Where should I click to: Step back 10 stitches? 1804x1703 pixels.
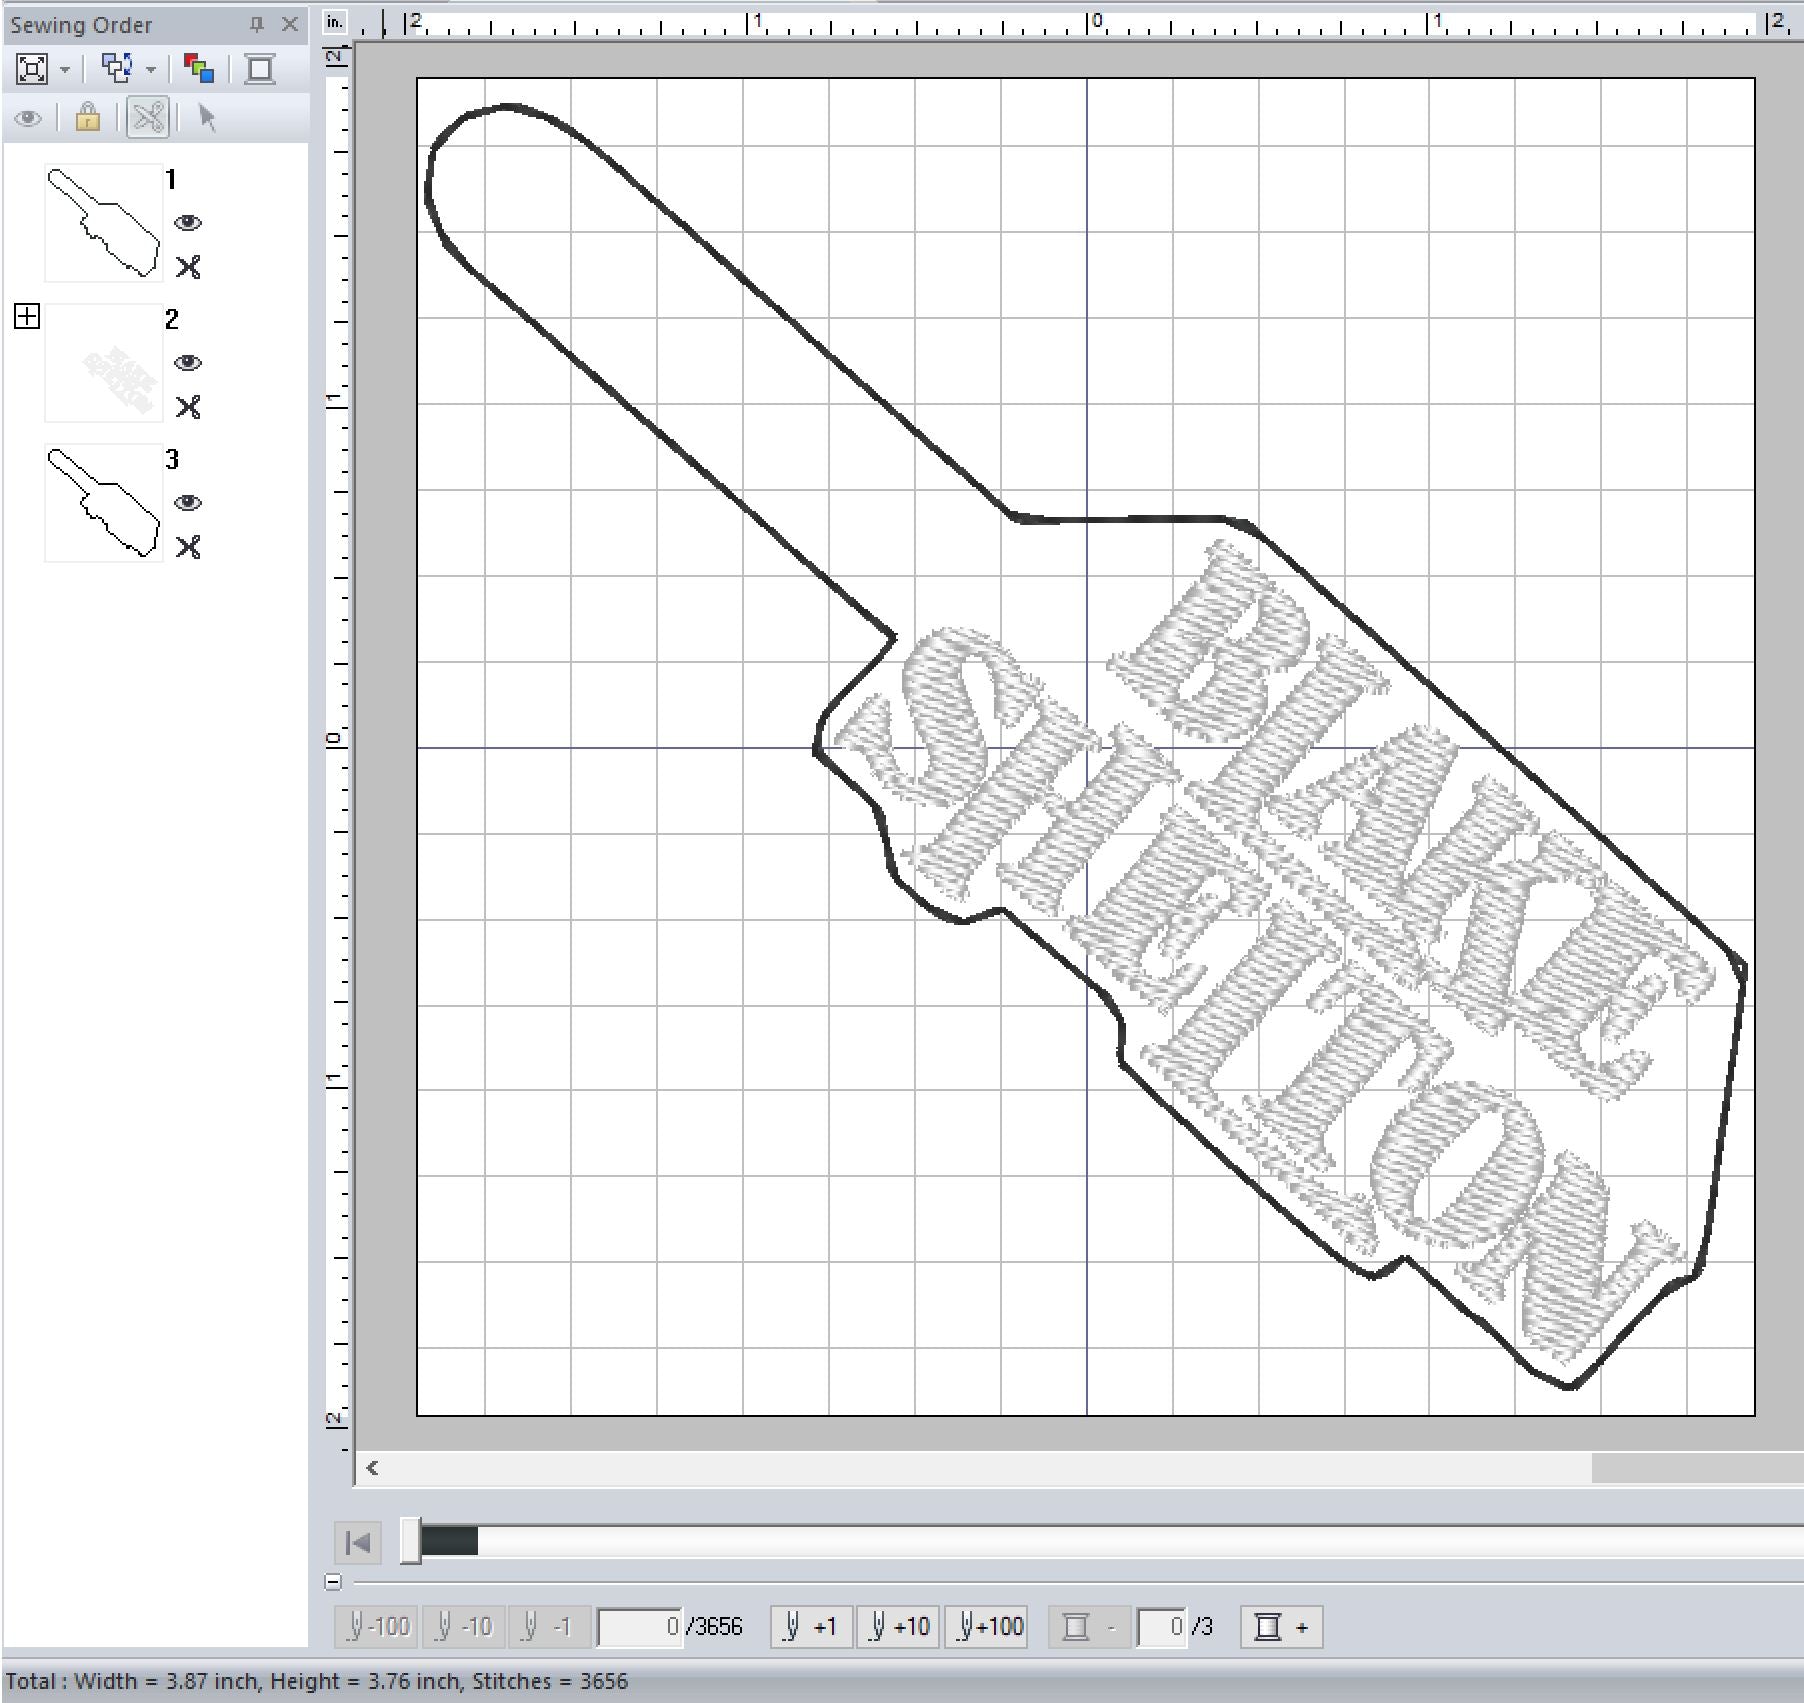point(463,1627)
